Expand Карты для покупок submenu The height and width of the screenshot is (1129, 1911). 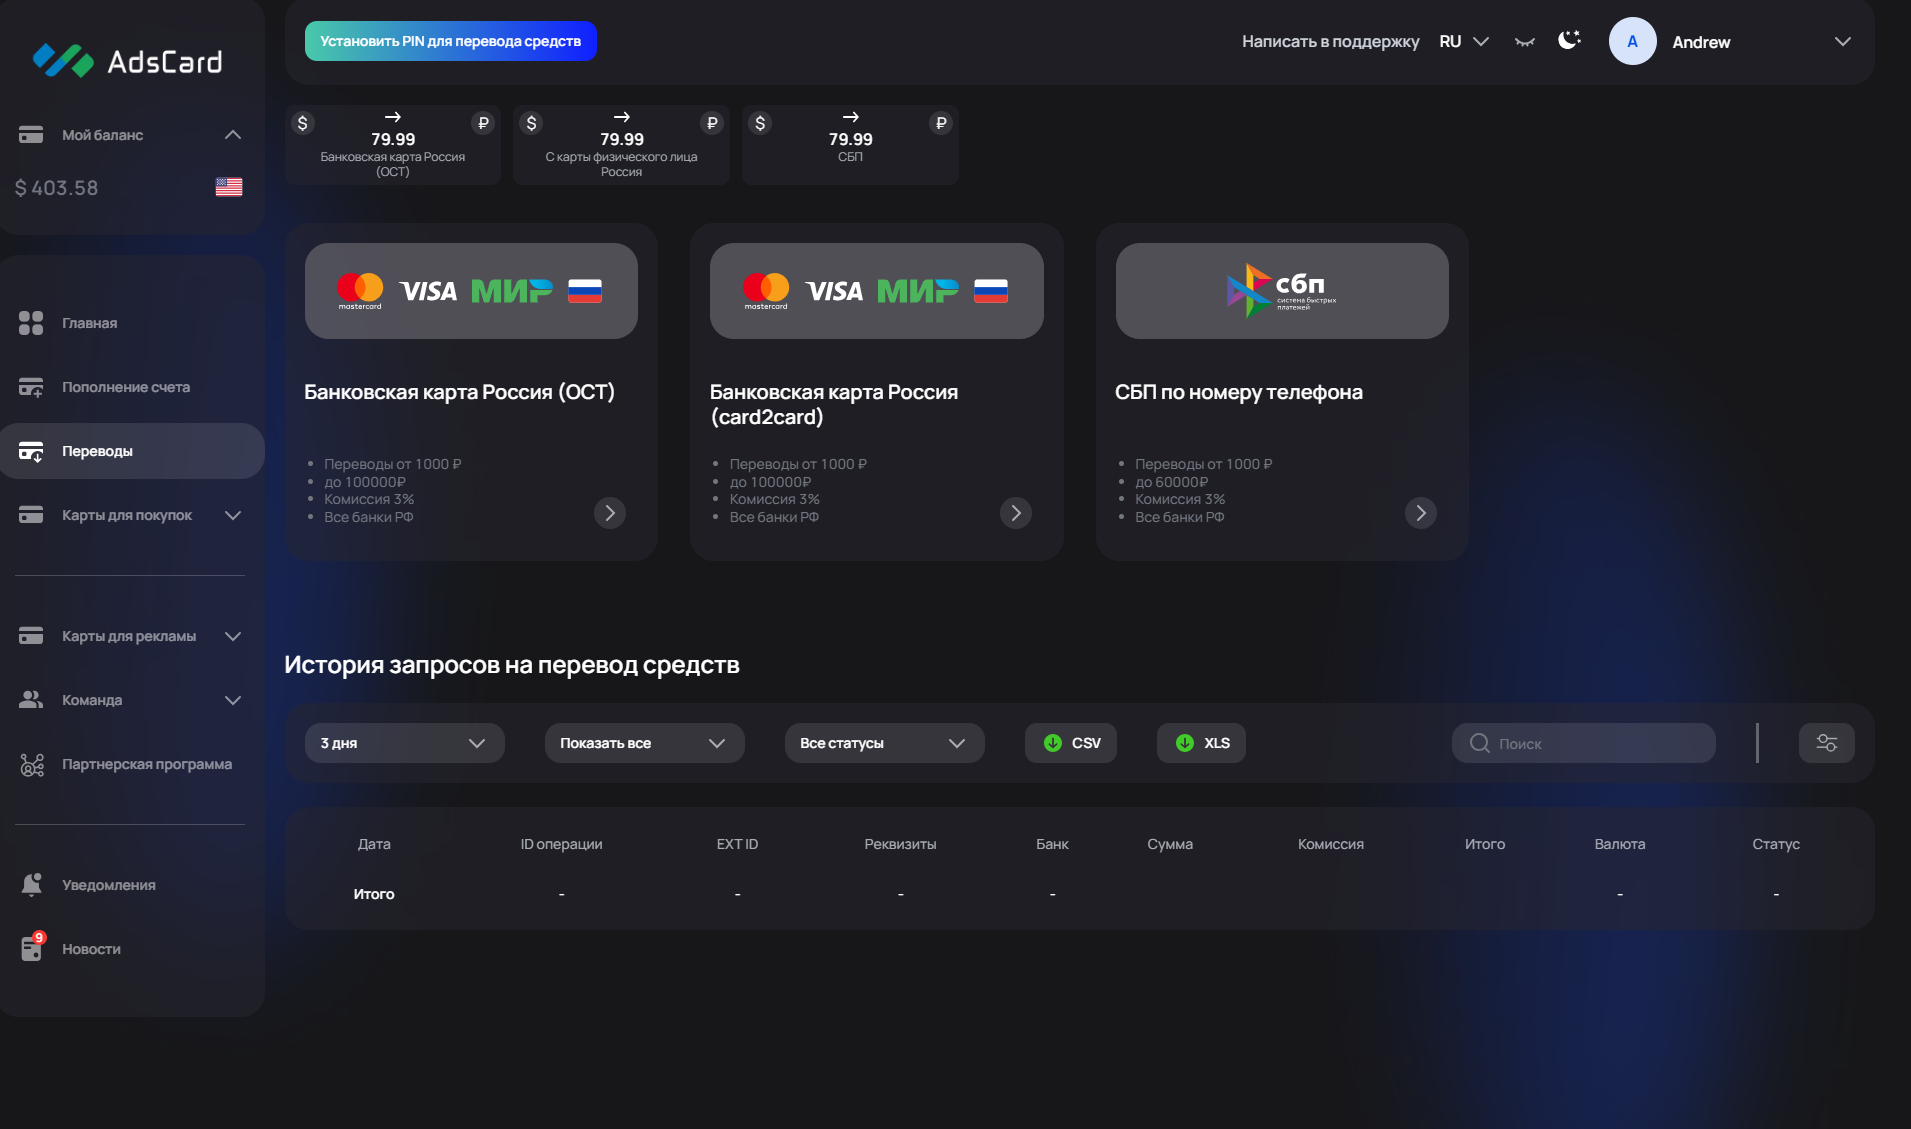coord(233,515)
